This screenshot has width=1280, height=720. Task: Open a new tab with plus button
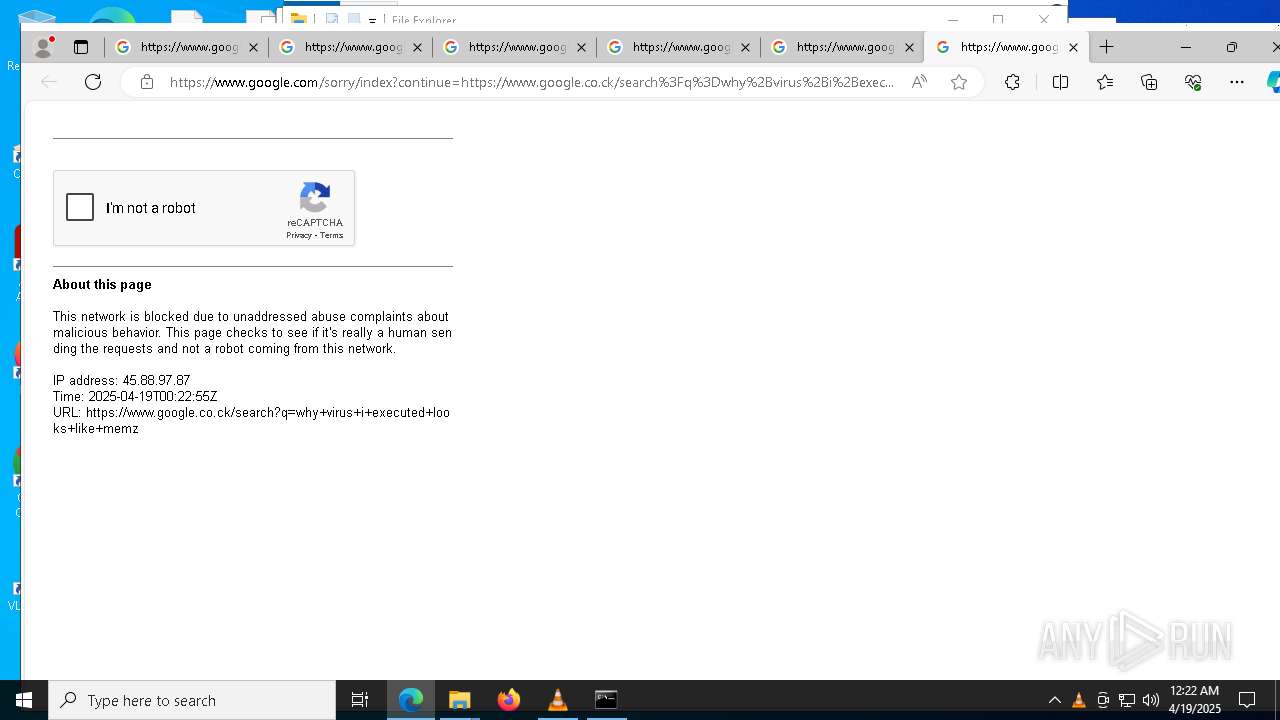(x=1106, y=47)
